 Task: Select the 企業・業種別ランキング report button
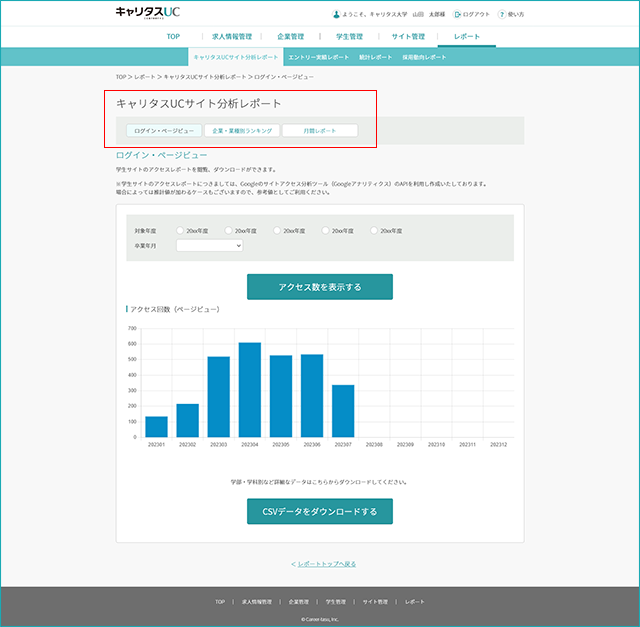[x=242, y=131]
